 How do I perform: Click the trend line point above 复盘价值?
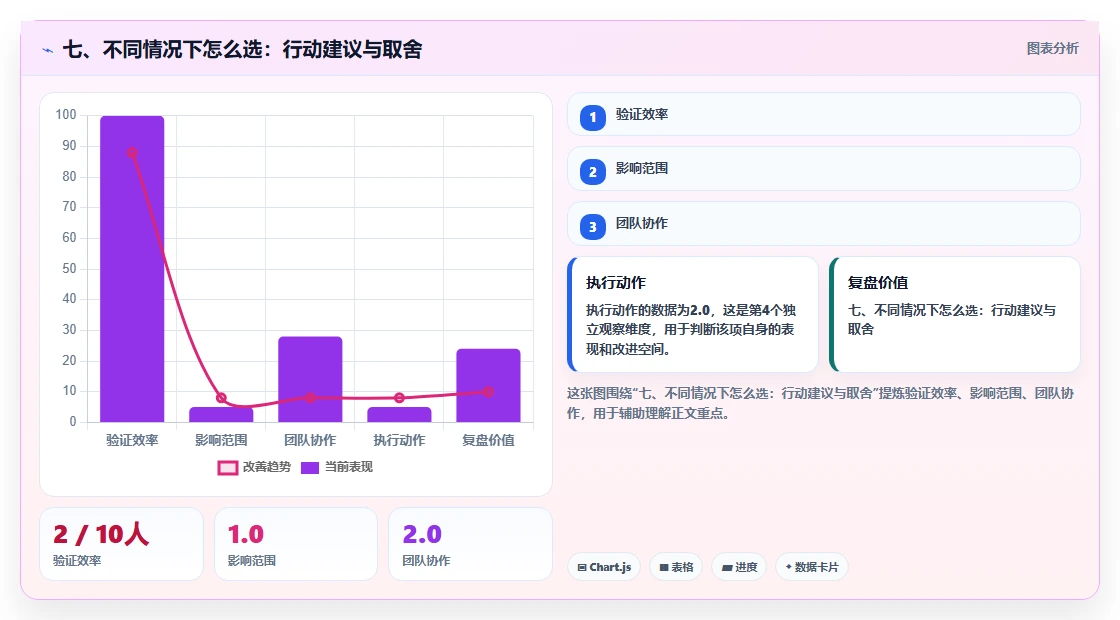tap(488, 391)
